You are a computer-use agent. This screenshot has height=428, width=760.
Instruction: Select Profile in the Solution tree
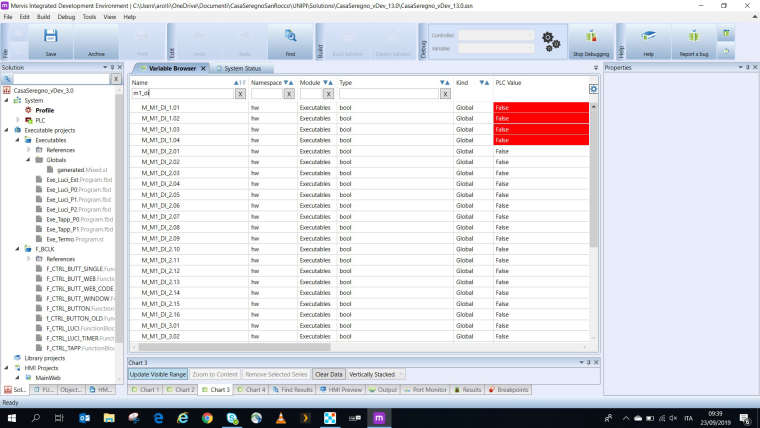(45, 111)
